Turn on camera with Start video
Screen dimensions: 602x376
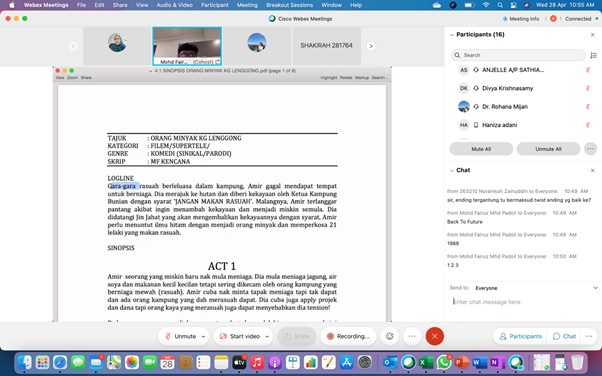pos(240,336)
